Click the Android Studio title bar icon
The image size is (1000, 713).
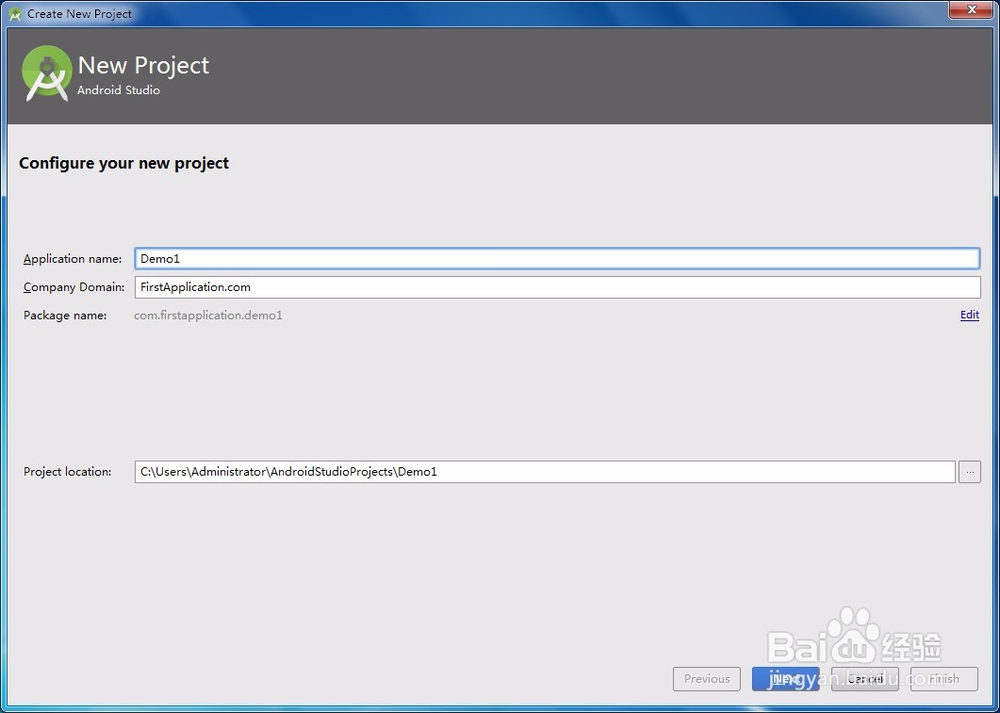(15, 13)
